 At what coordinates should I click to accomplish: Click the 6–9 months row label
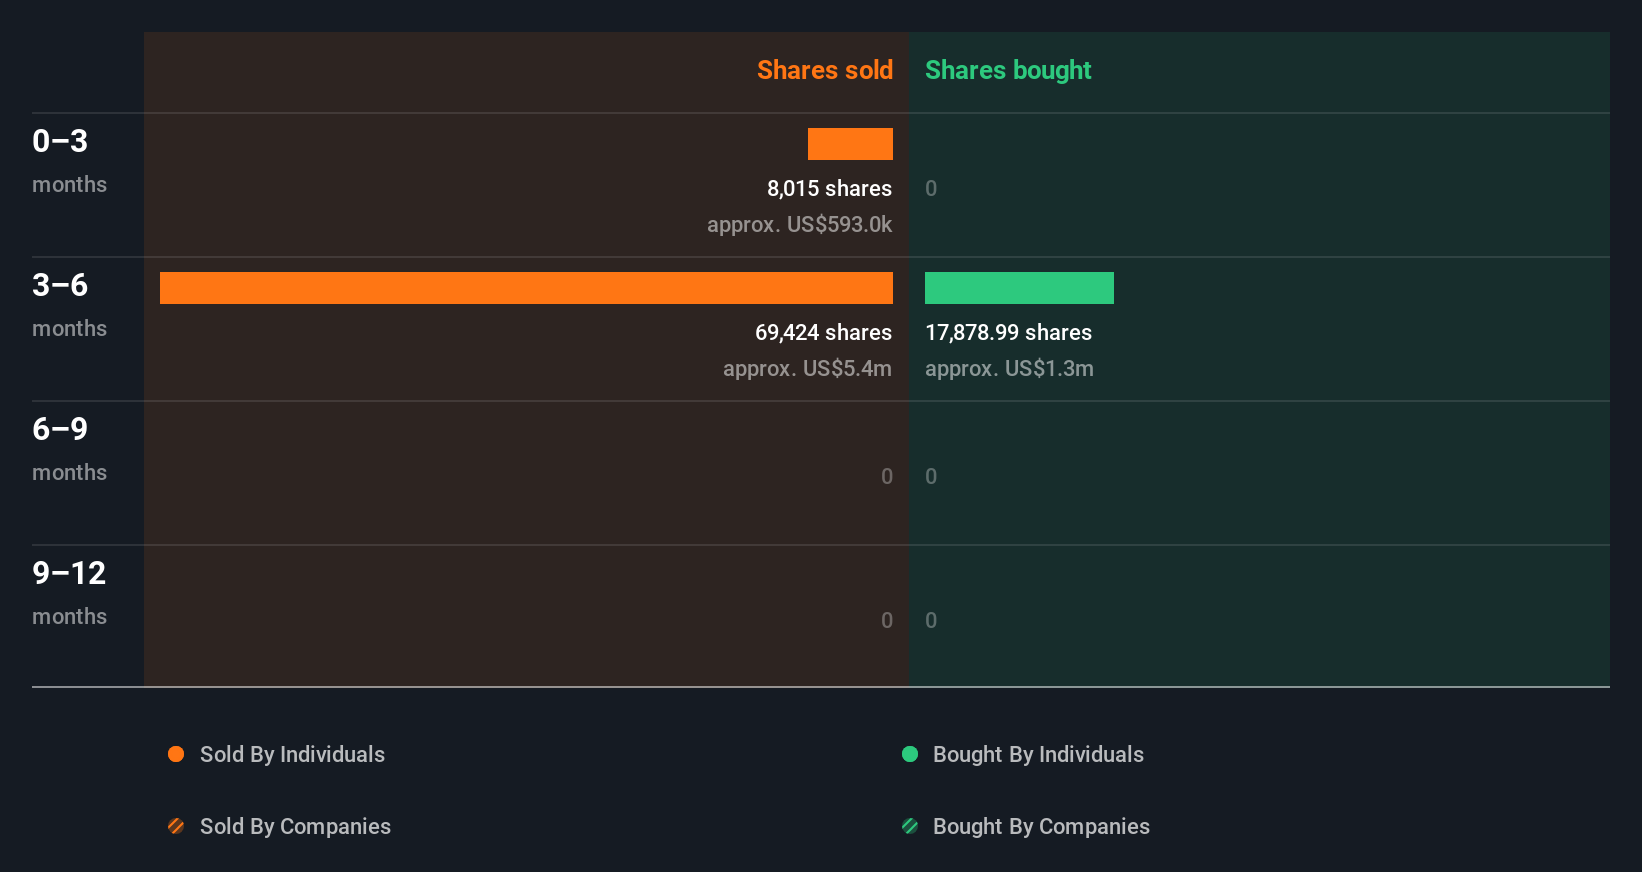69,448
